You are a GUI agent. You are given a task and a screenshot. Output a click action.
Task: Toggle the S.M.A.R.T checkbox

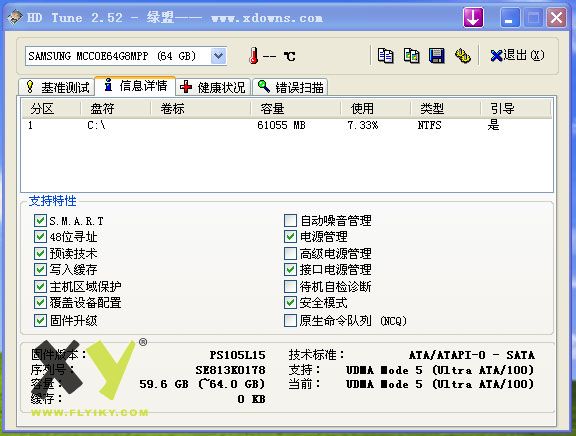click(x=40, y=220)
